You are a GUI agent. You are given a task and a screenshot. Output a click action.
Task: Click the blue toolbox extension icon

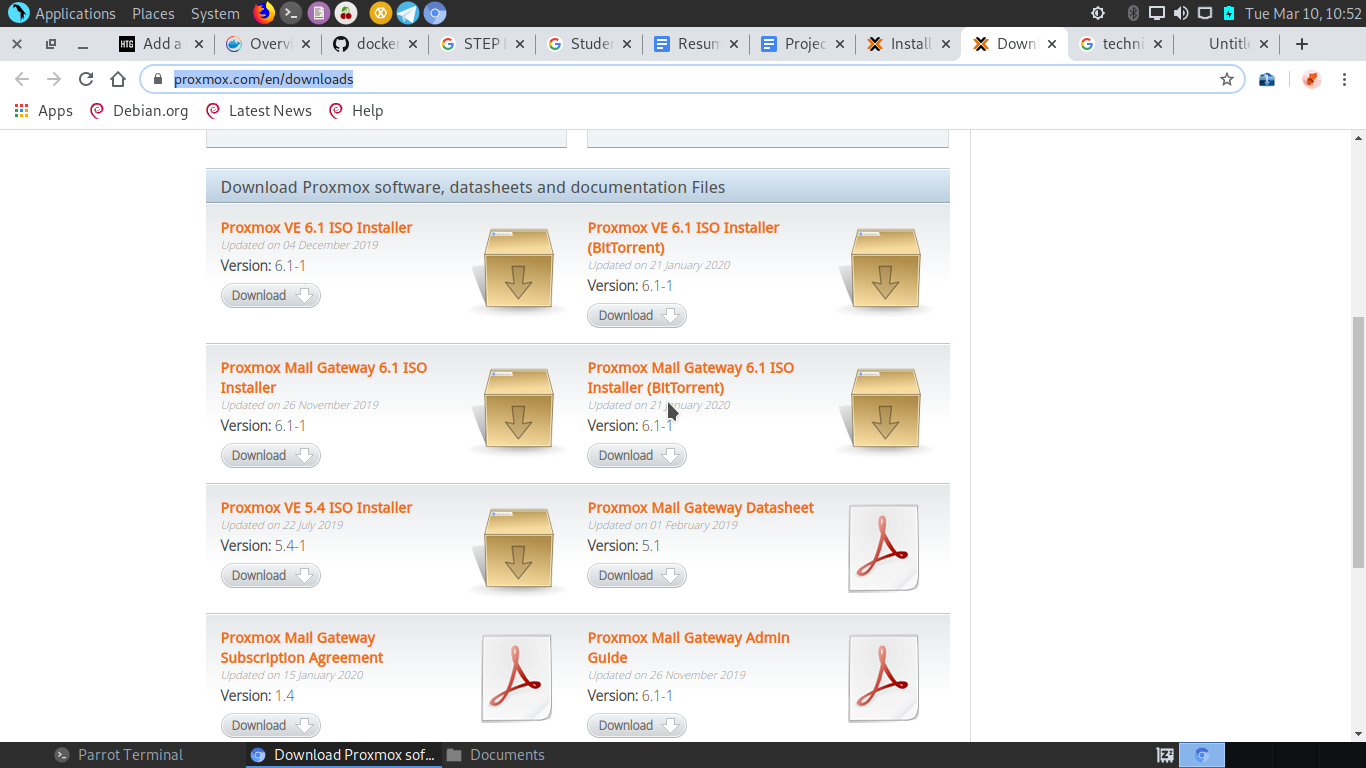(1267, 79)
